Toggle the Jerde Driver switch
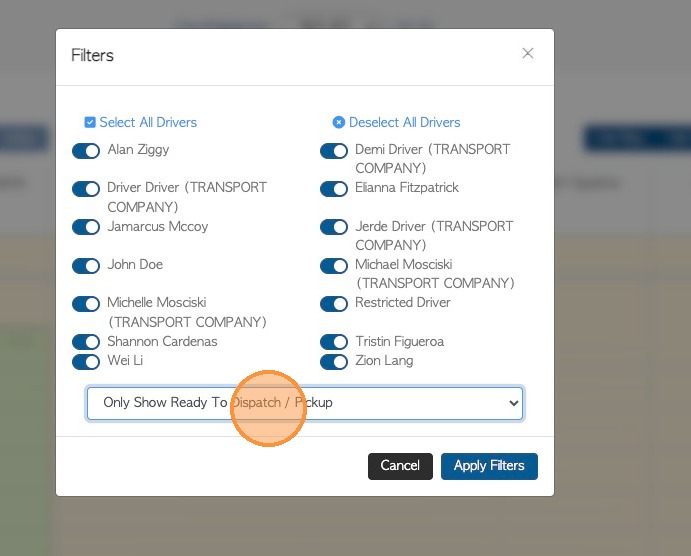The image size is (691, 556). pyautogui.click(x=334, y=227)
